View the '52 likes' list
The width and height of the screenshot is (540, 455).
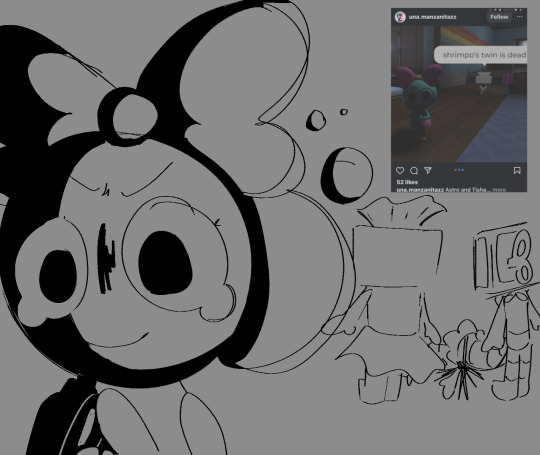point(407,182)
